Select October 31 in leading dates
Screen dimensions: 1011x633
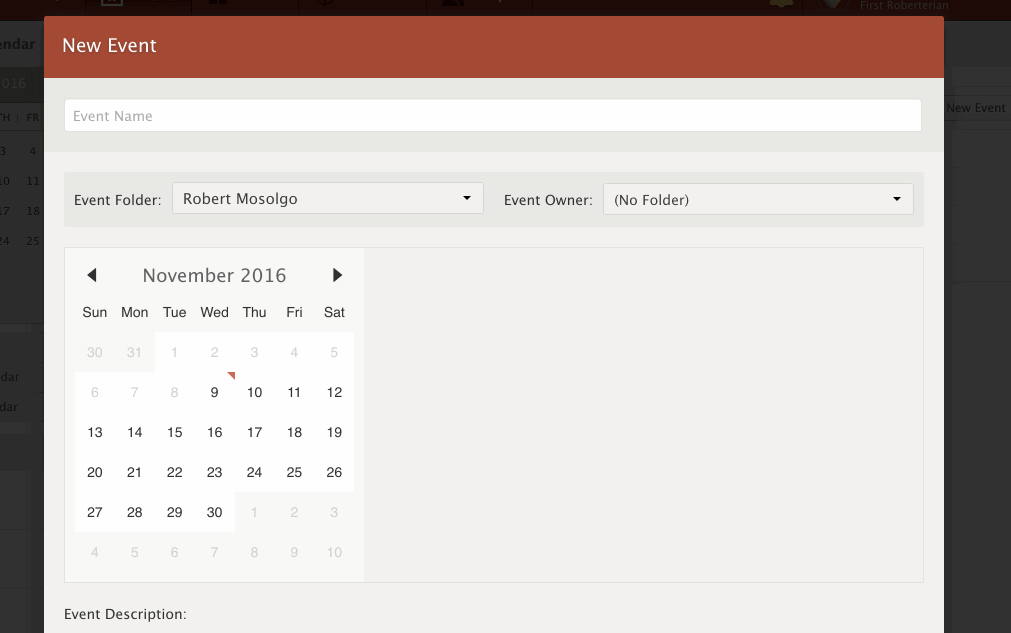135,352
